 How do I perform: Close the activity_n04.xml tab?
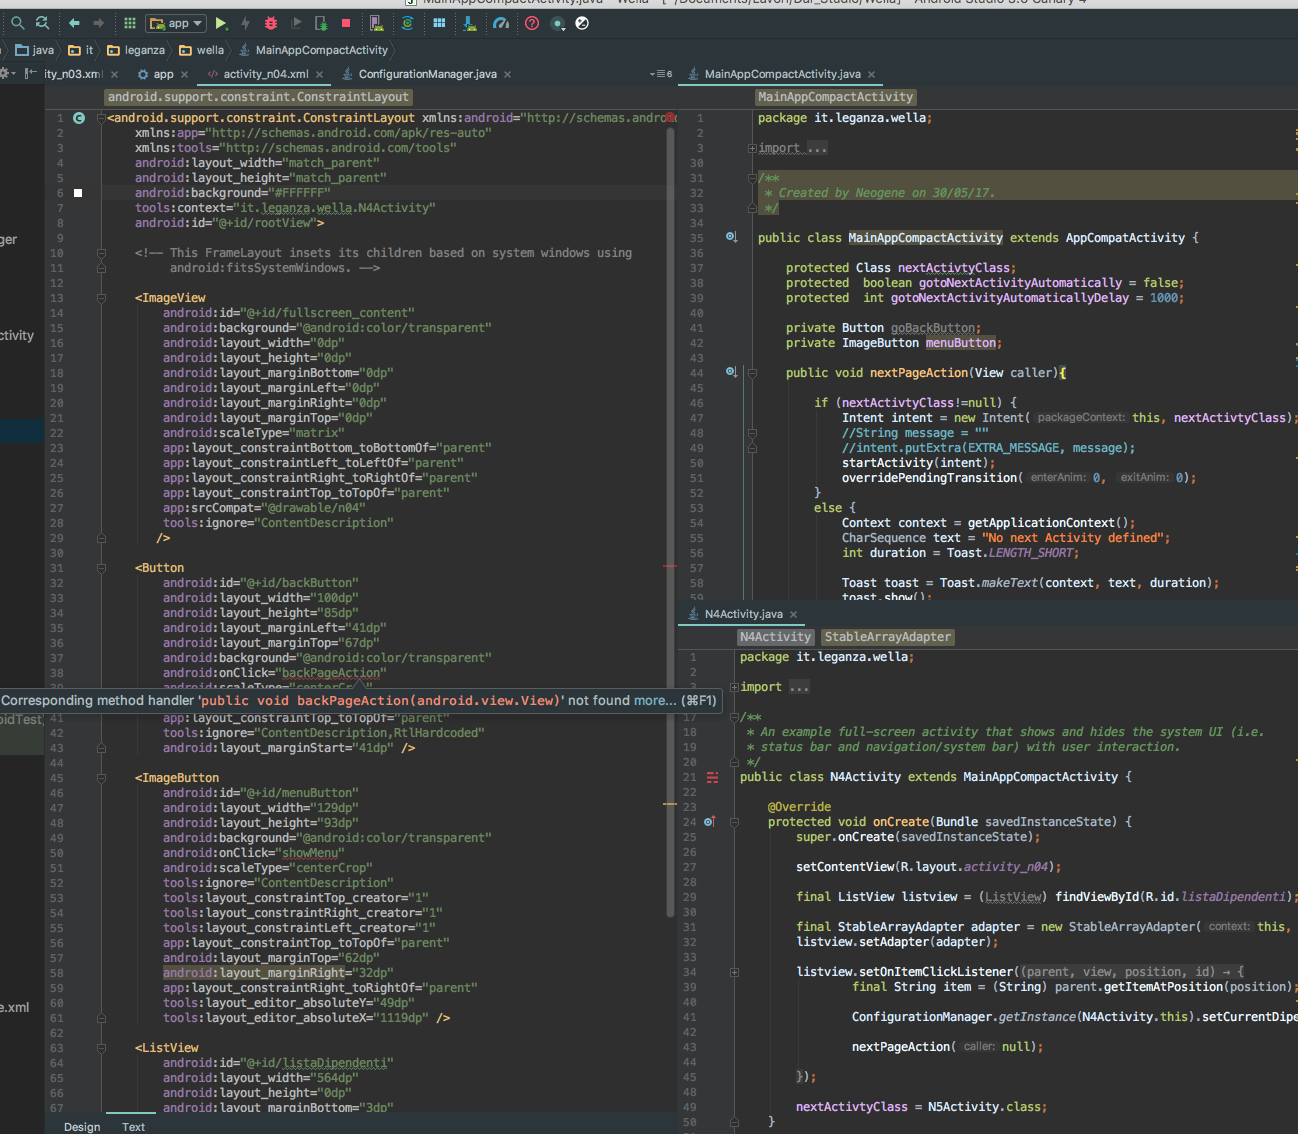320,74
